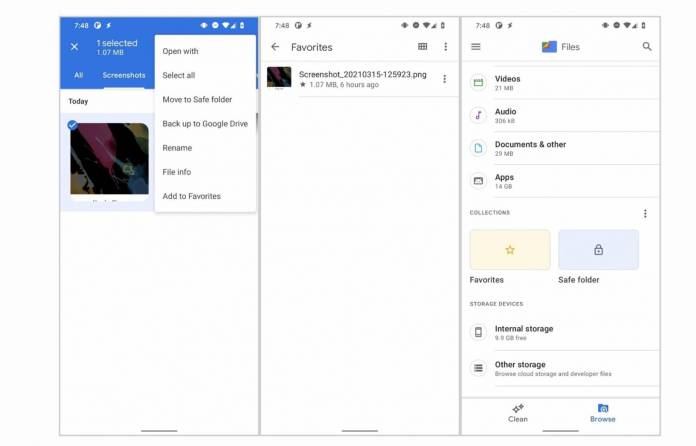Choose Open with from the menu

(x=180, y=51)
